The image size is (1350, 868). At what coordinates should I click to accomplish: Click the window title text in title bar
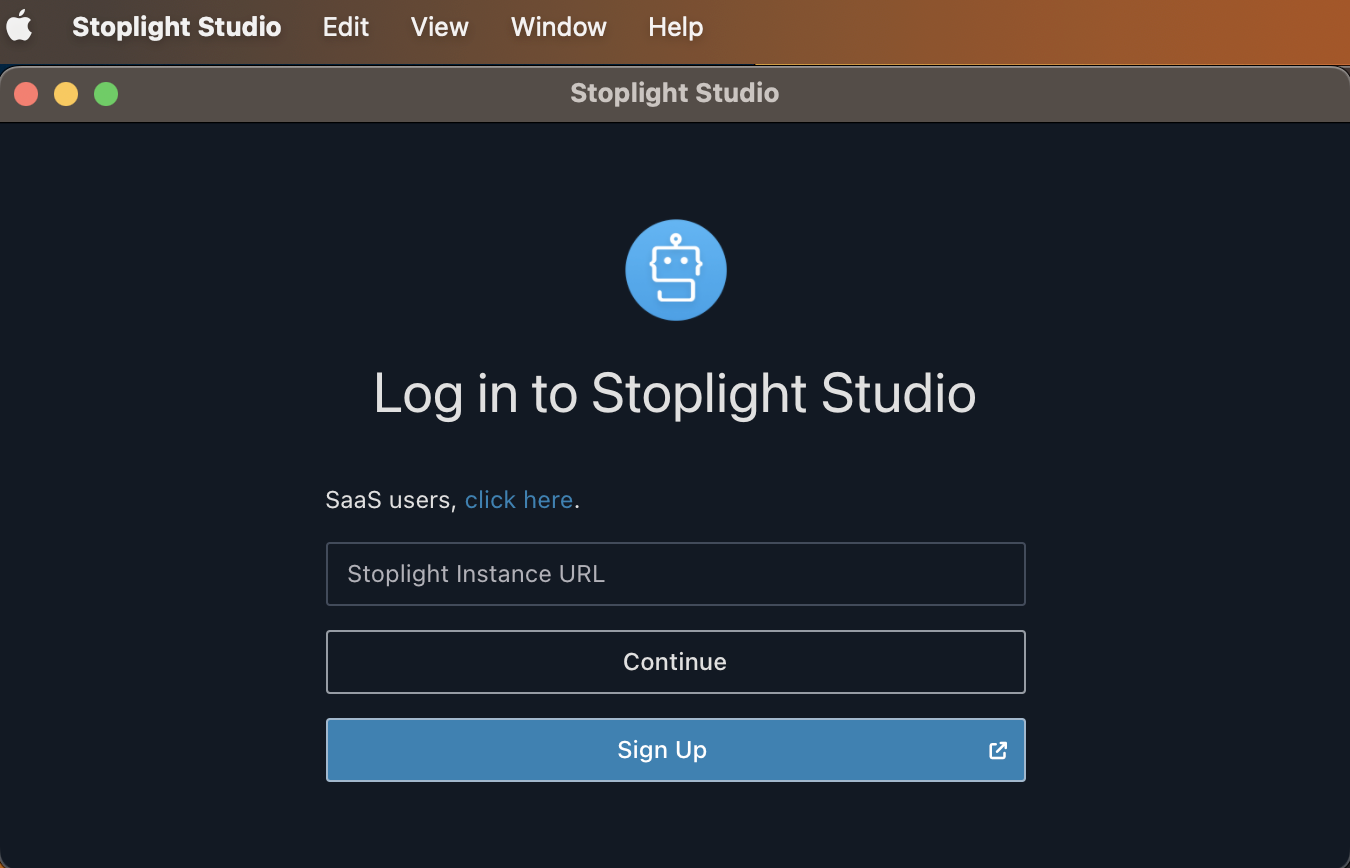pos(674,94)
